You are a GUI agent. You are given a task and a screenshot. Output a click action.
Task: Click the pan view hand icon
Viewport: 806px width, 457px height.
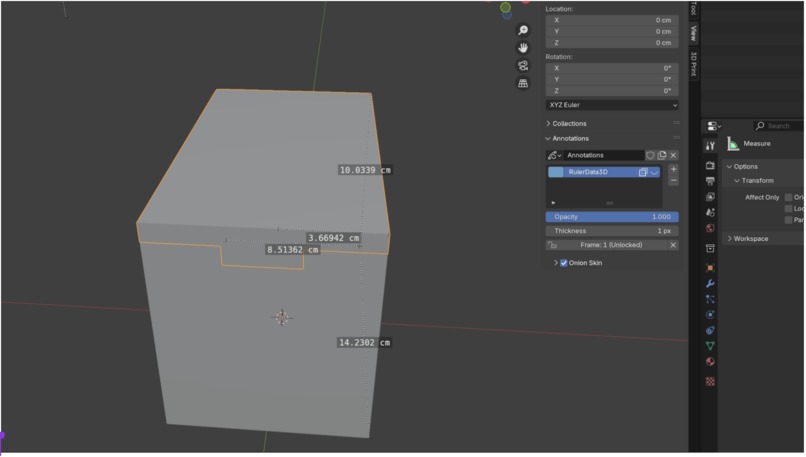point(523,48)
